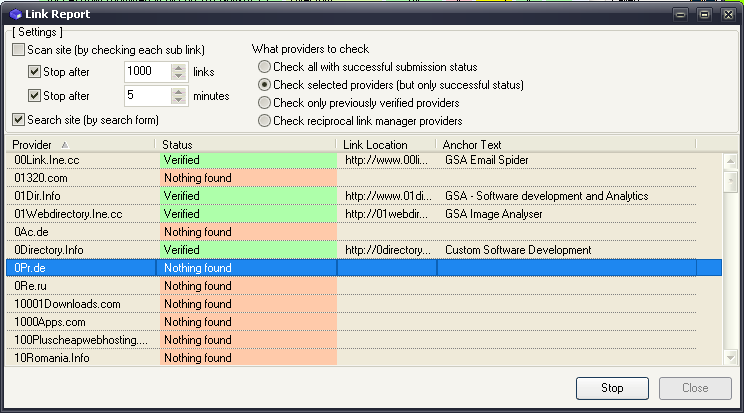Select the 01Dir.Info provider row
The image size is (744, 413).
pos(80,196)
